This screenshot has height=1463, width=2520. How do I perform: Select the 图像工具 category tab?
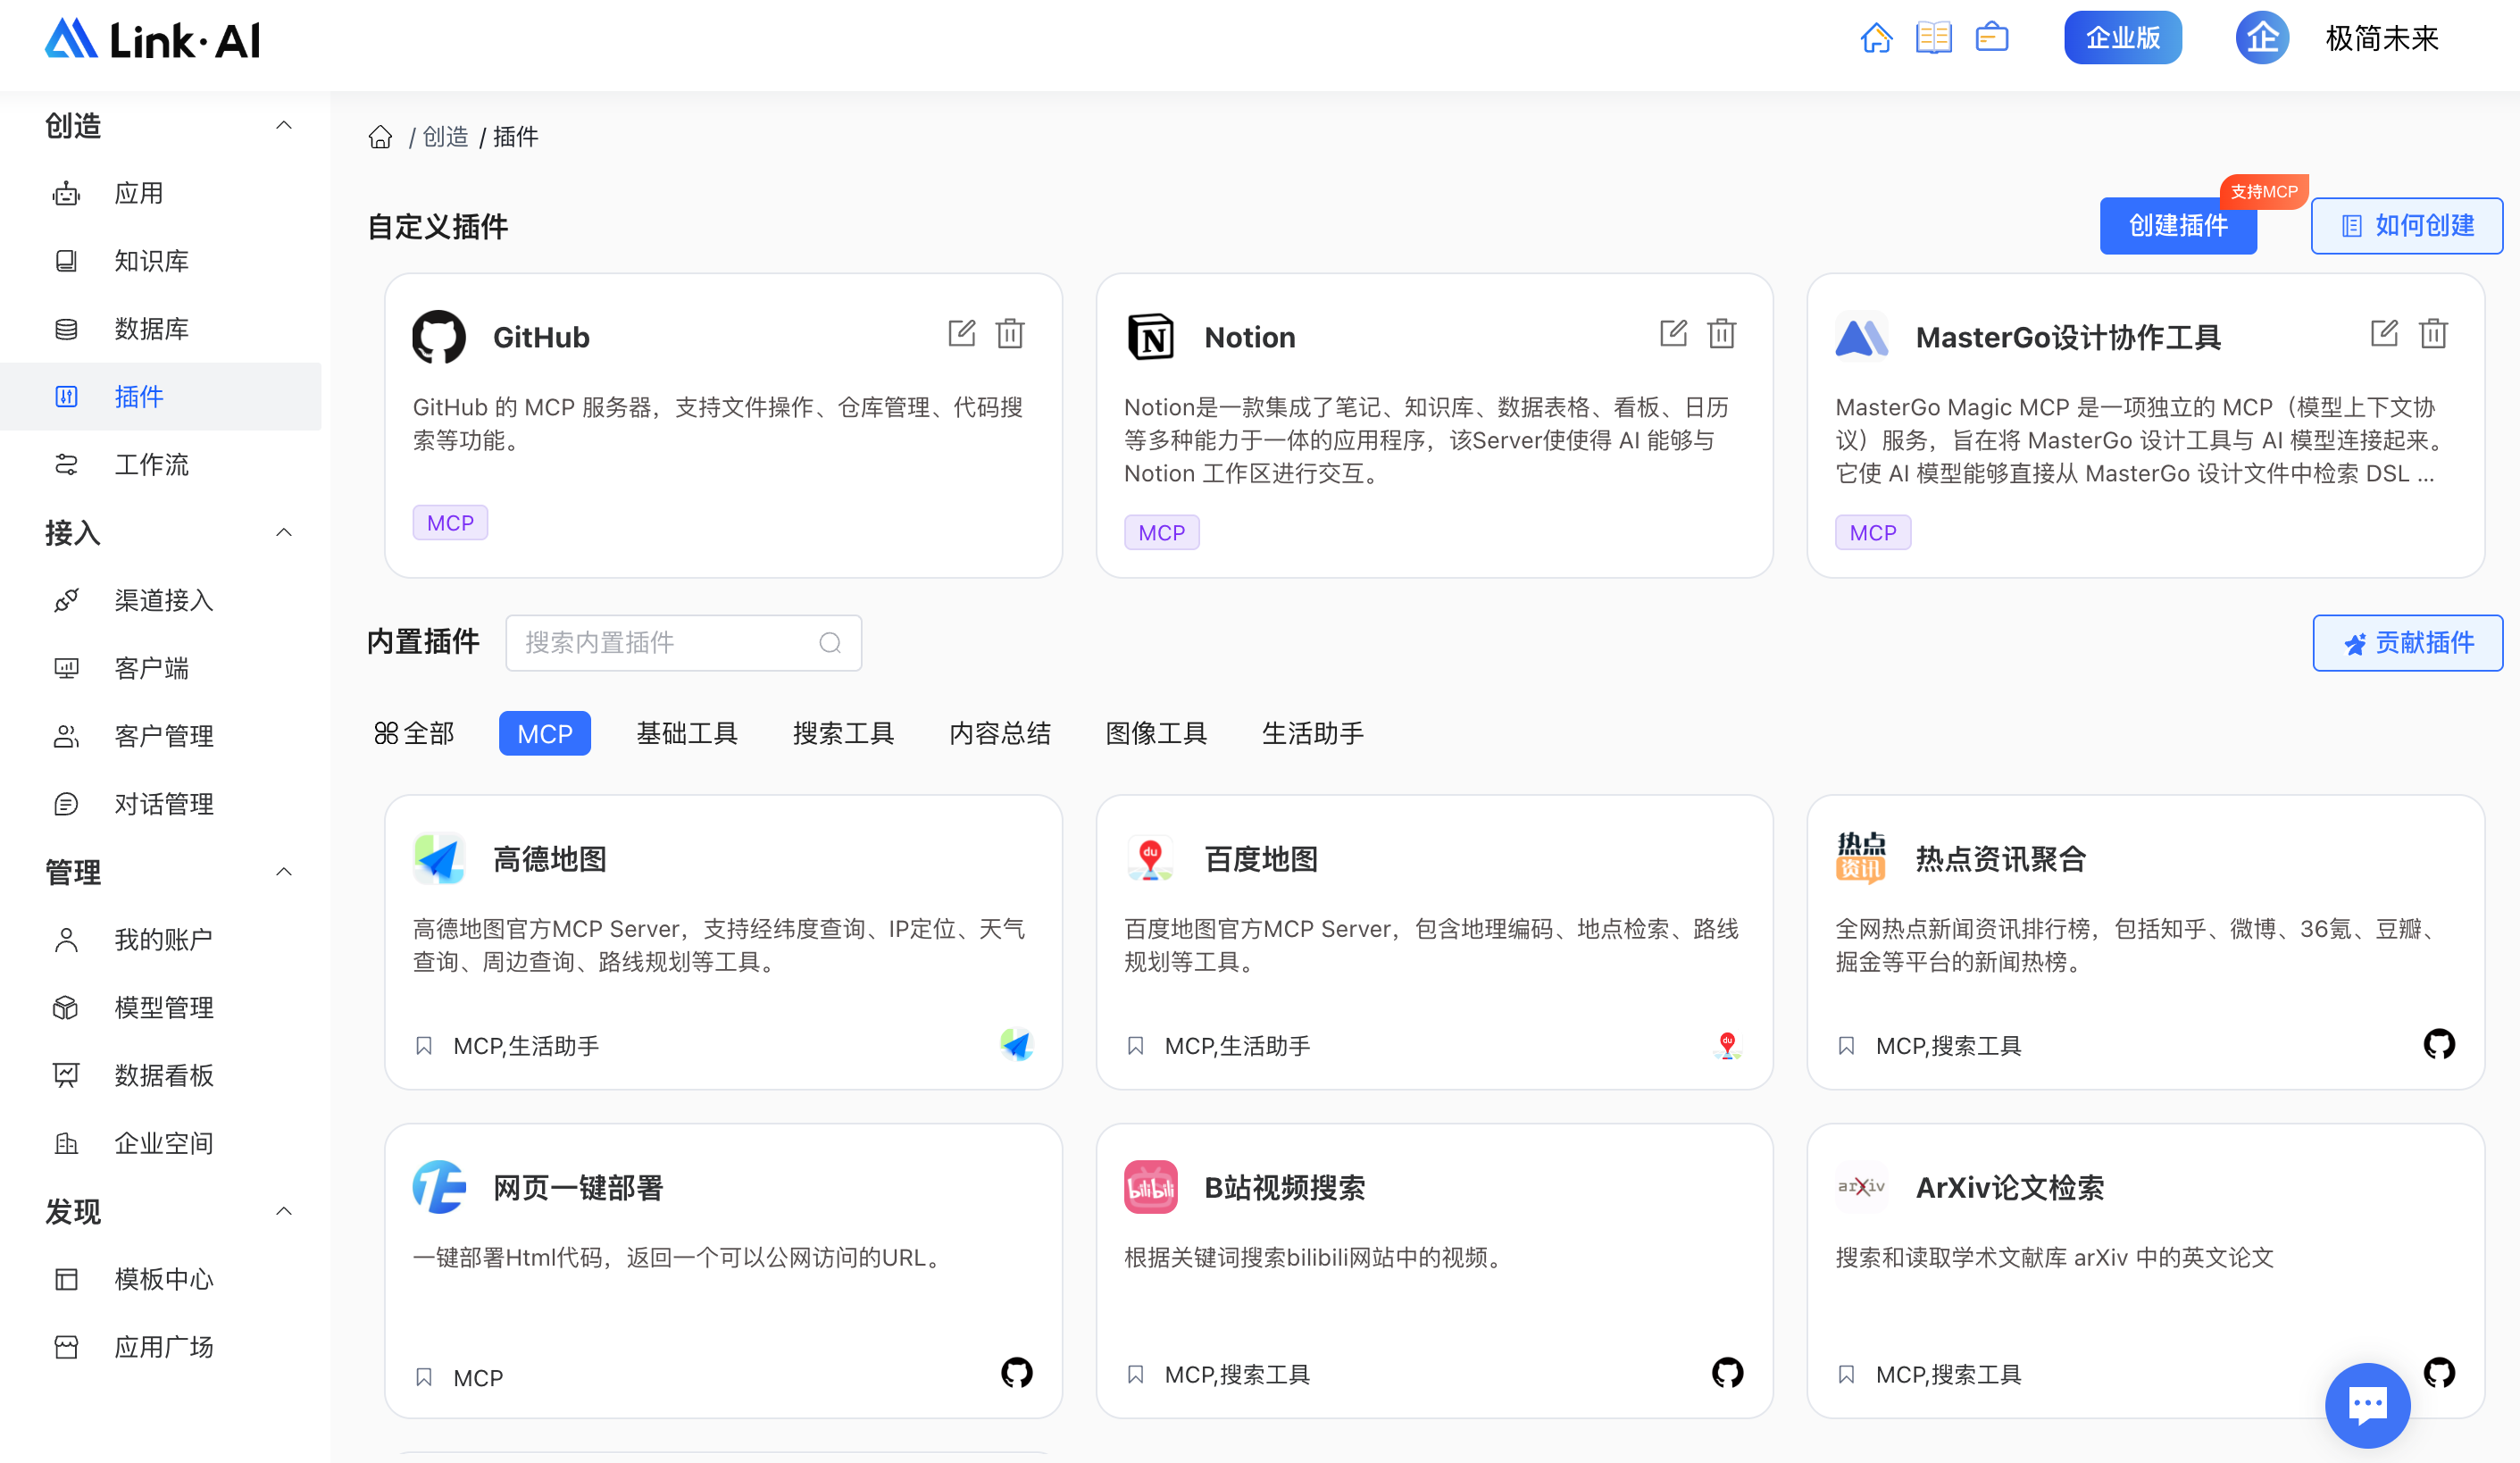[1156, 733]
